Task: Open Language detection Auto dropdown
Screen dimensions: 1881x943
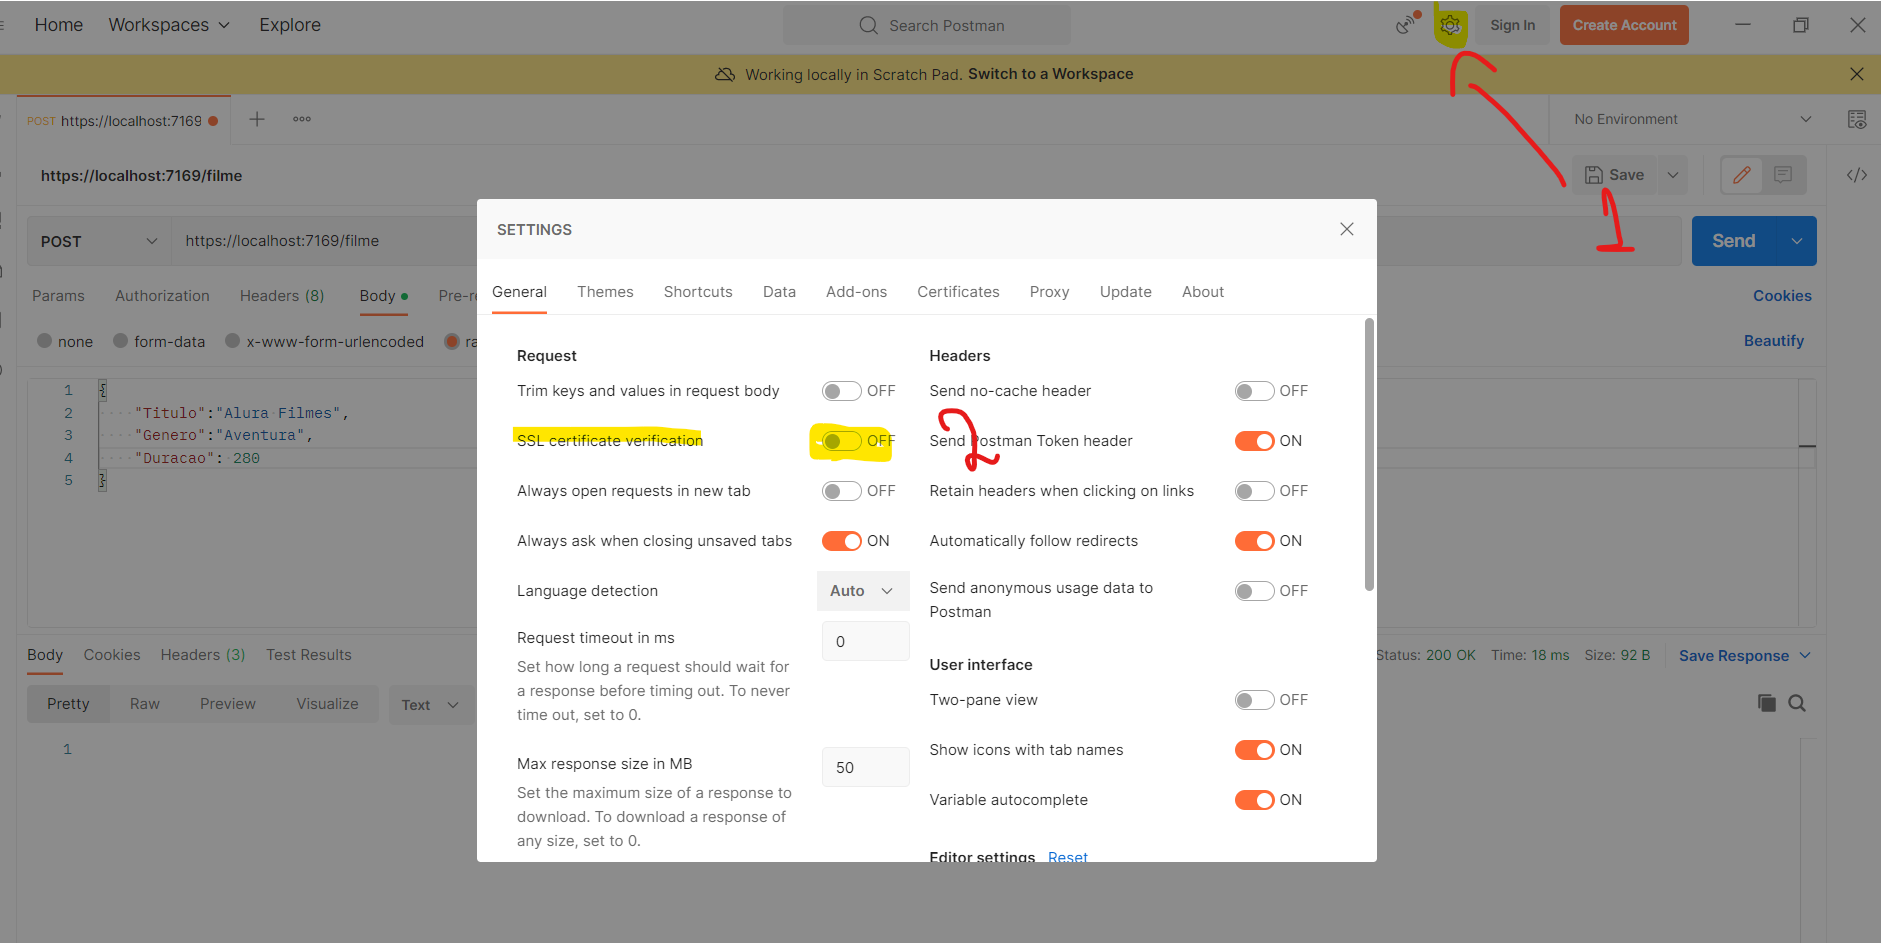Action: coord(863,591)
